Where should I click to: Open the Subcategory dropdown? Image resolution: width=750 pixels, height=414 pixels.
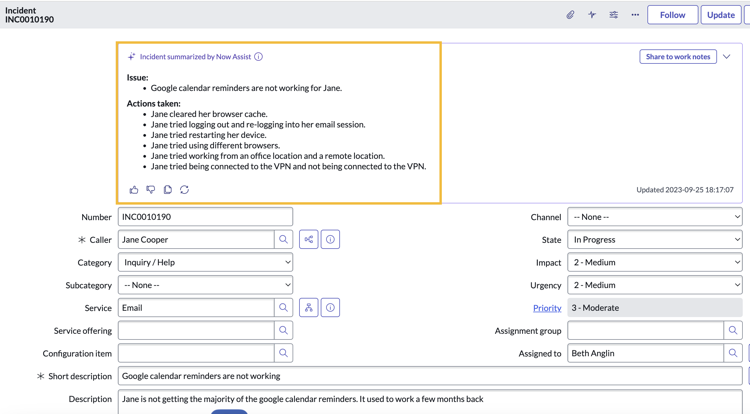(205, 285)
